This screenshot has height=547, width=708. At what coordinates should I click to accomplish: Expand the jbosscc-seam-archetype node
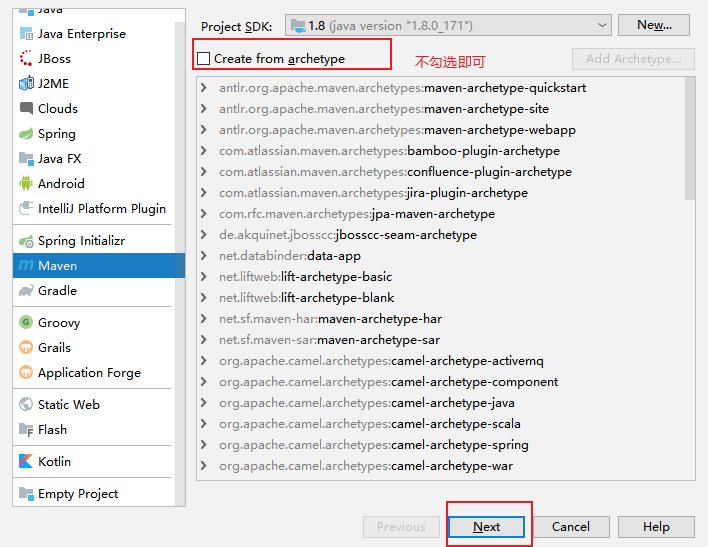pyautogui.click(x=204, y=234)
